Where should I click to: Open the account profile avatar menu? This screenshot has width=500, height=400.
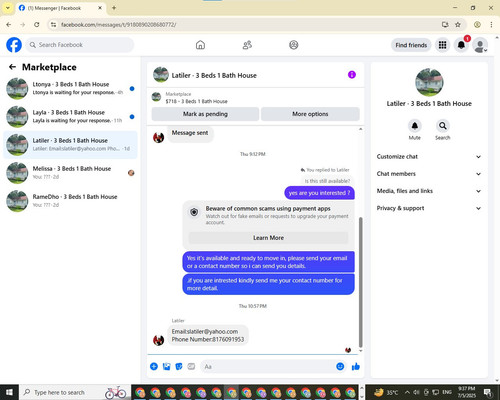pyautogui.click(x=480, y=45)
